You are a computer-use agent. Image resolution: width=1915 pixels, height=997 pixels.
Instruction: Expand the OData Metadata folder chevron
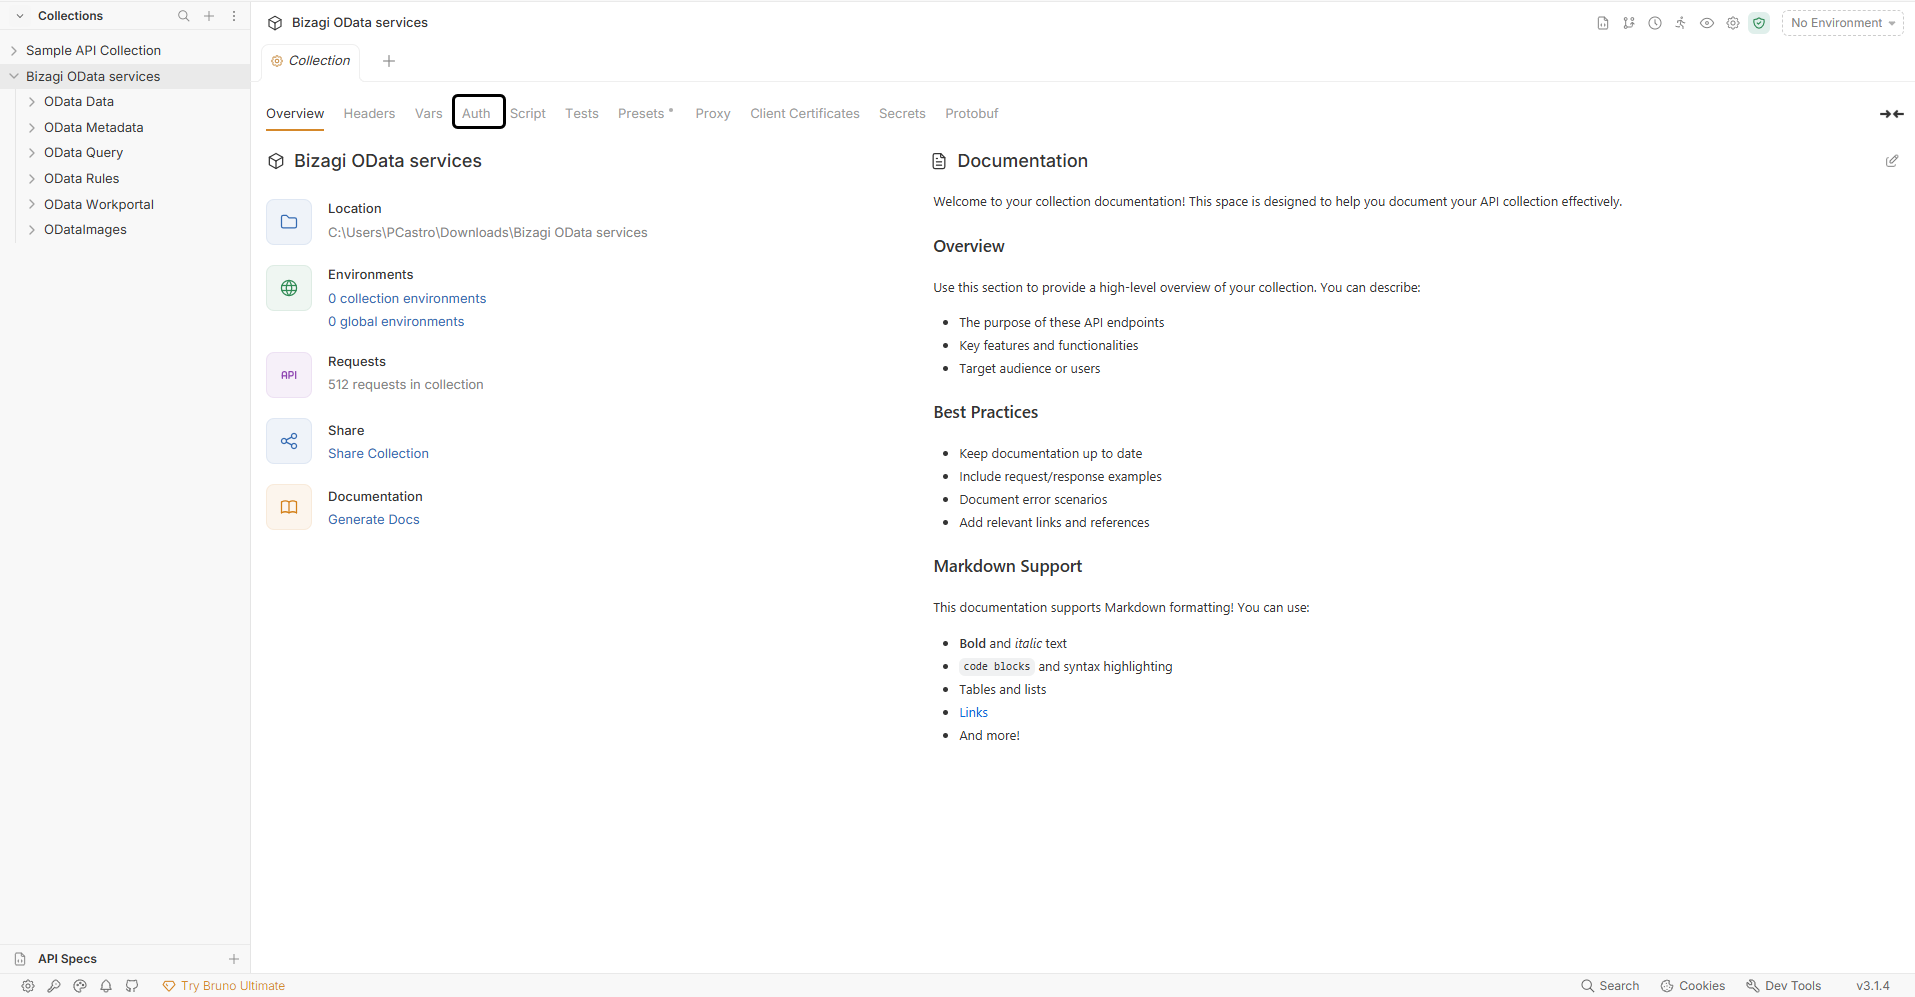pos(32,128)
